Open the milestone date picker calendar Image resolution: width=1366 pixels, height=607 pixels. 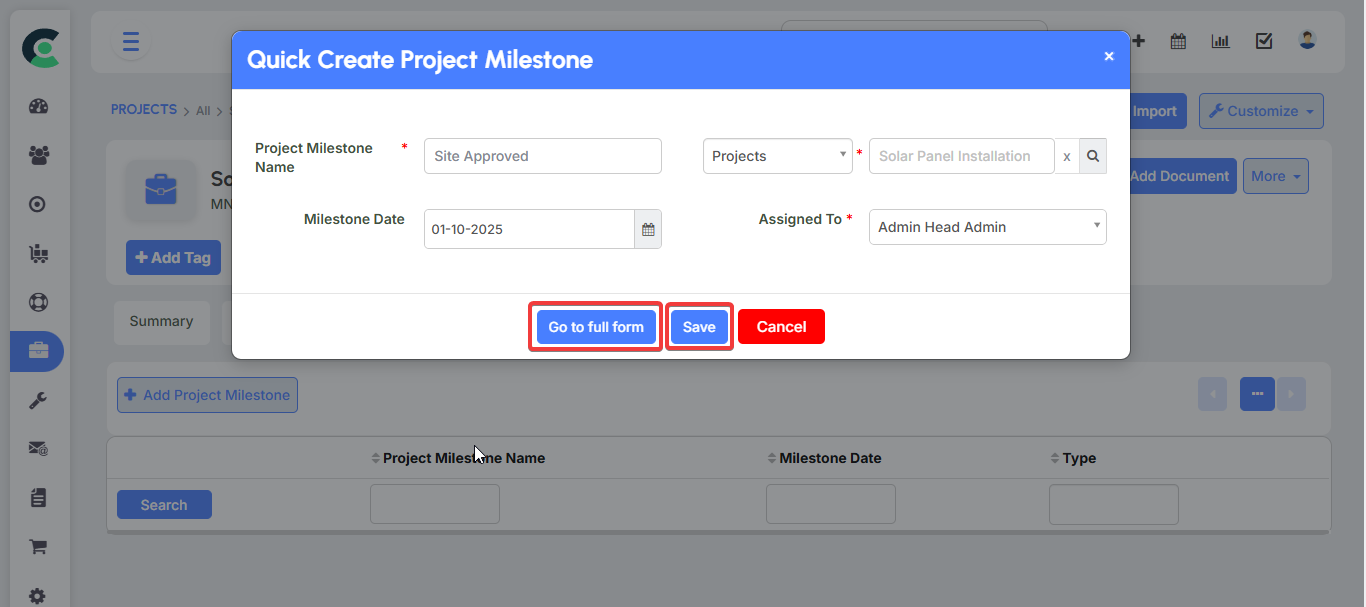648,229
